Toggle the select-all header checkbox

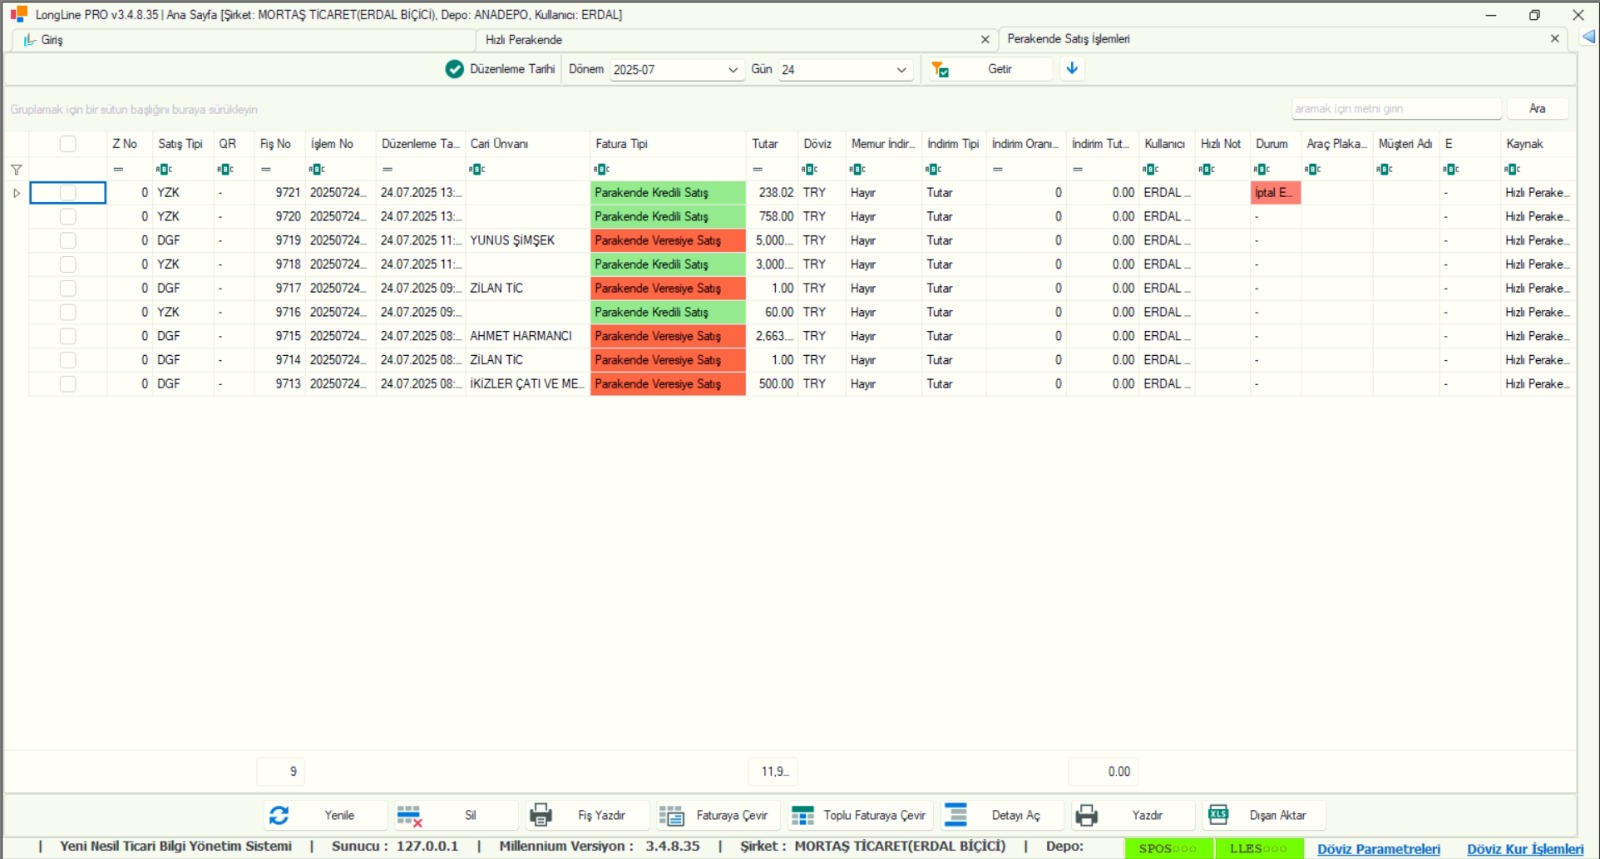68,144
